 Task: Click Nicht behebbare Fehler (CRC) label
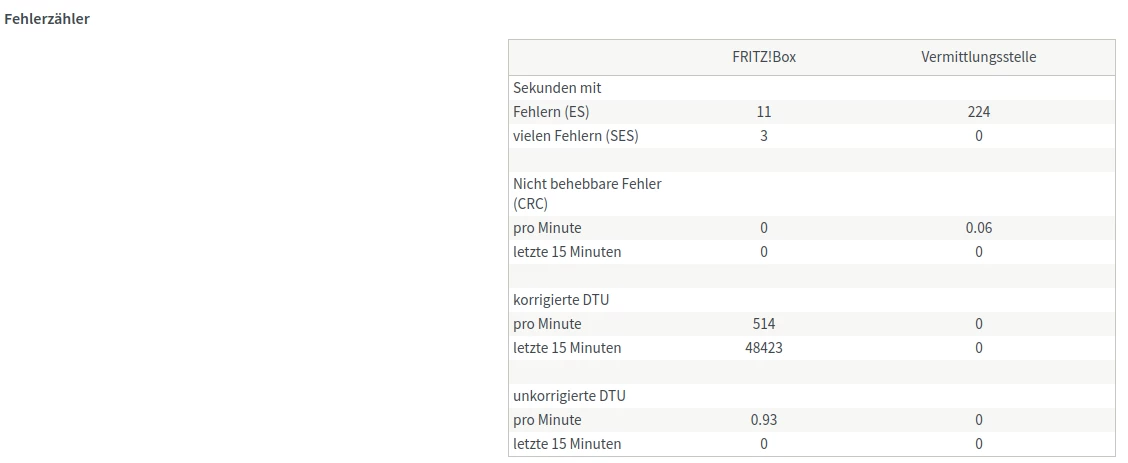pos(587,193)
